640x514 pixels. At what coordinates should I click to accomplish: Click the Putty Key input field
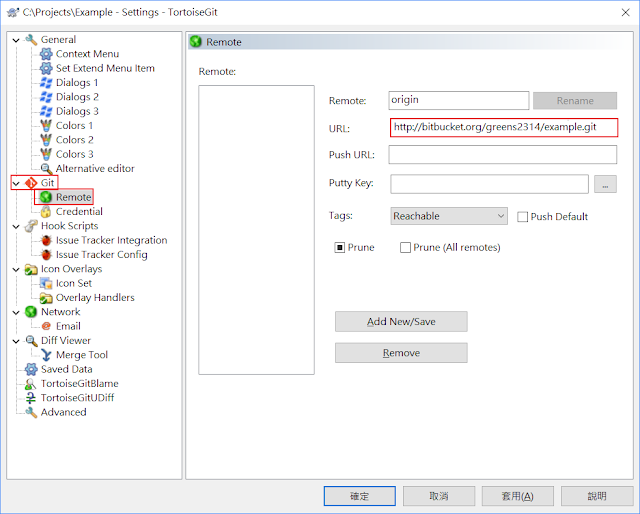pyautogui.click(x=489, y=184)
